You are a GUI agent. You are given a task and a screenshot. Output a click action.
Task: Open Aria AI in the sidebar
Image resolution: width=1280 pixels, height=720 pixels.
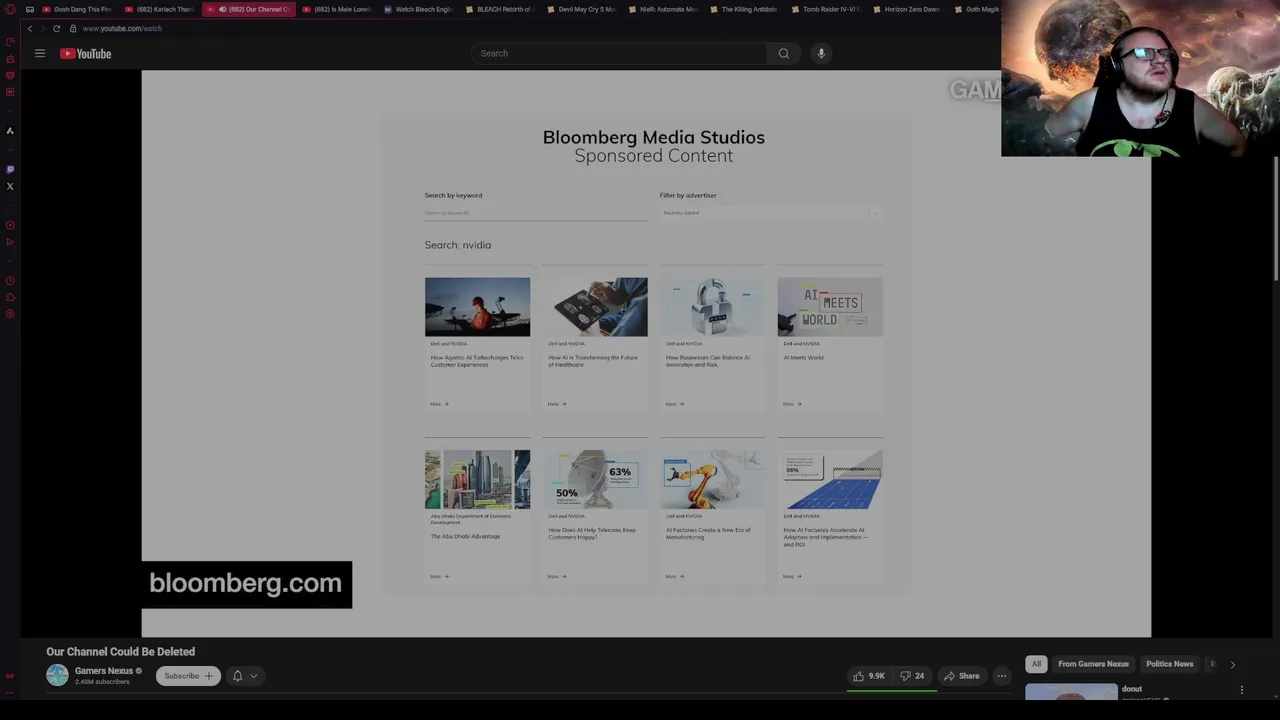click(10, 130)
